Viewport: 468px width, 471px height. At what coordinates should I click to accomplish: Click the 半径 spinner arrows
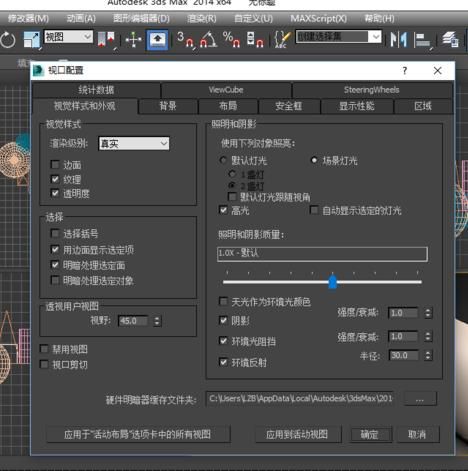tap(428, 355)
